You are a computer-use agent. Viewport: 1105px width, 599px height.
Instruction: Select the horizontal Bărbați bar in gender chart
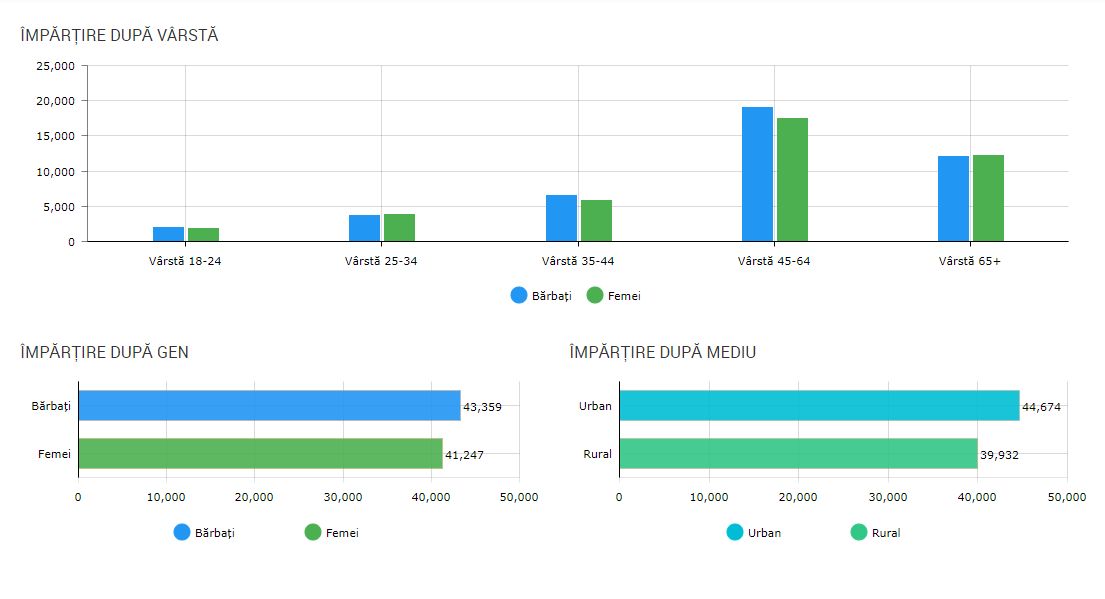pos(269,406)
